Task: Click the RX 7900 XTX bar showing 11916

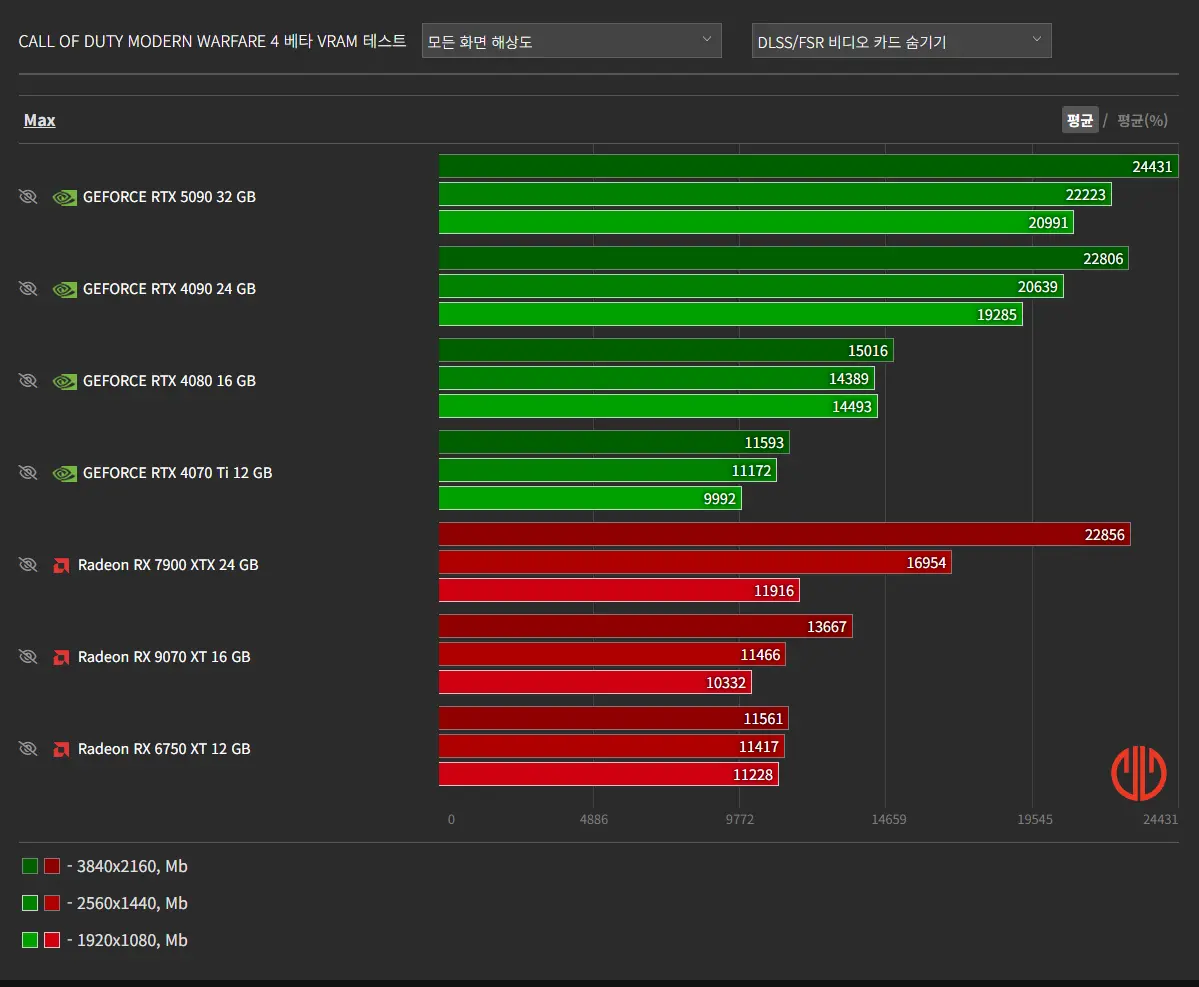Action: (x=619, y=590)
